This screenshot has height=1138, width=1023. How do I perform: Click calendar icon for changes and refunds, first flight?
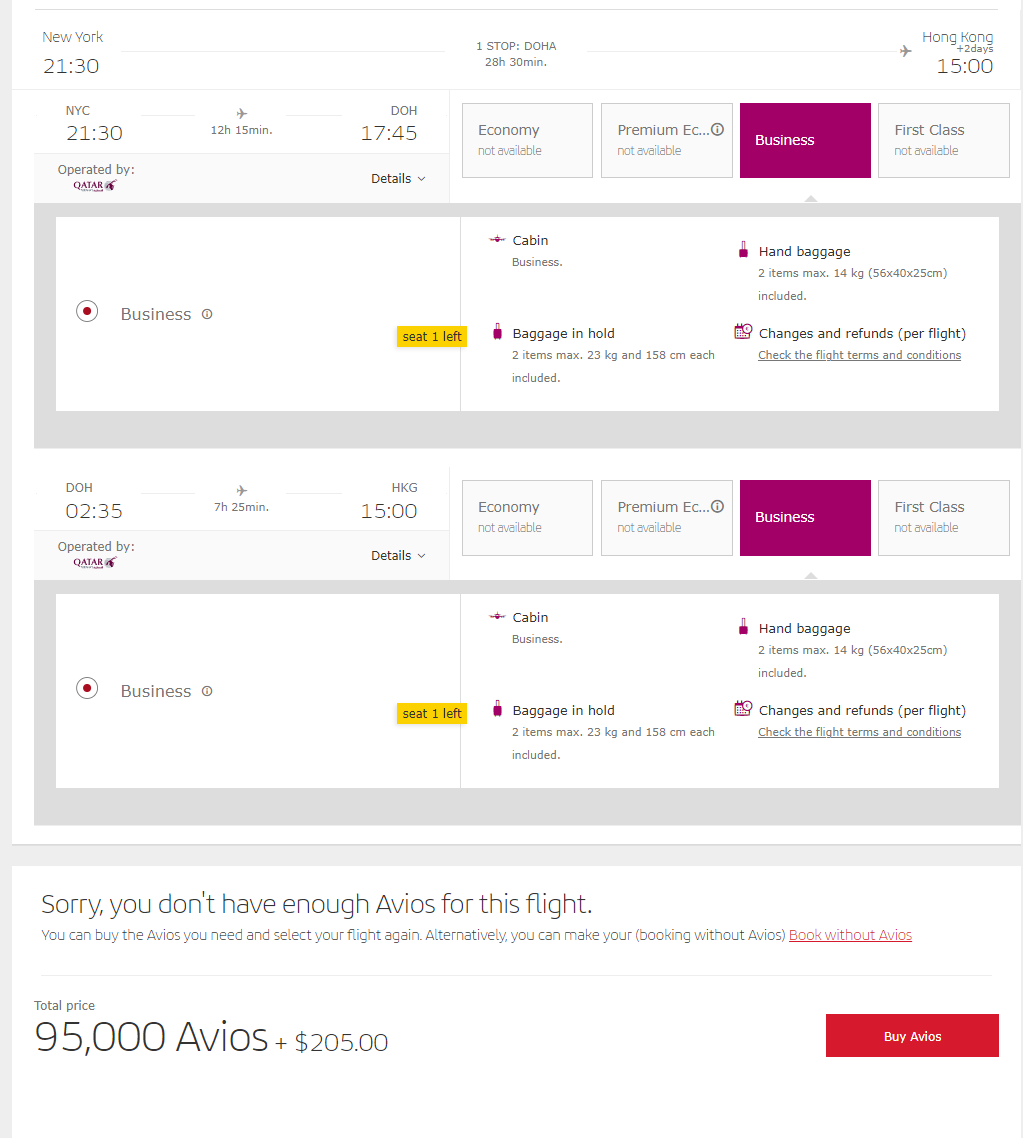(x=742, y=332)
